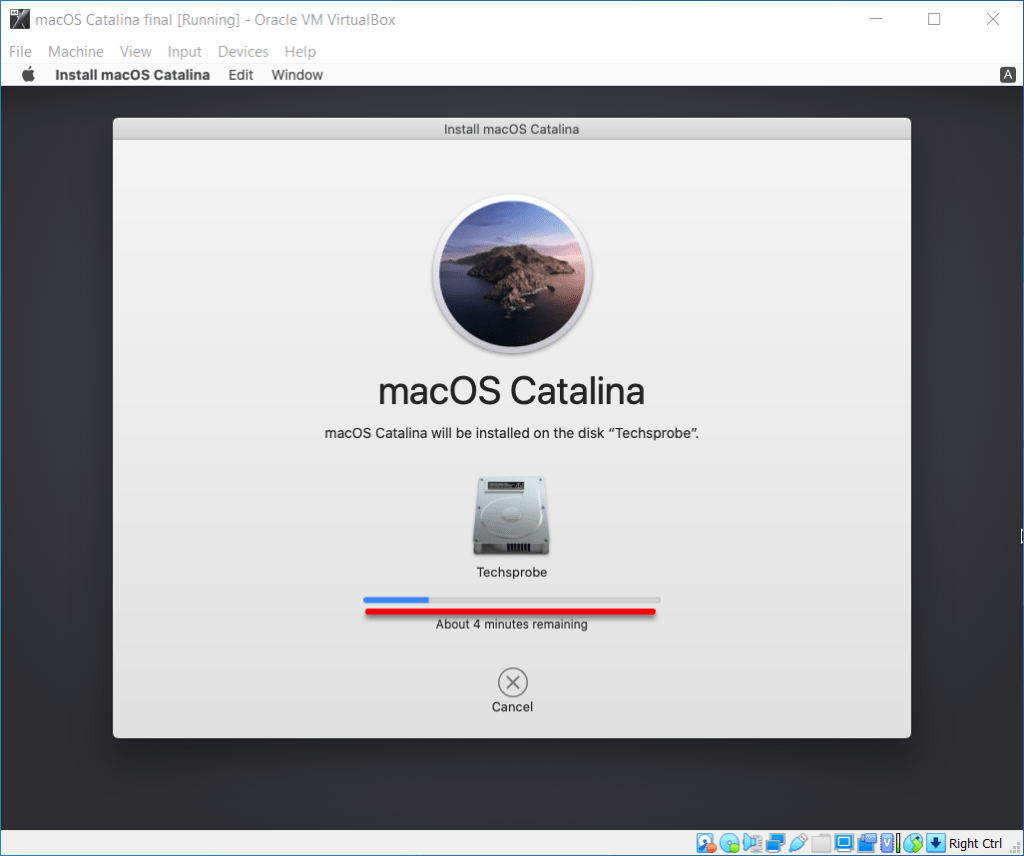Open the Window menu in macOS
Screen dimensions: 1024x856
click(x=297, y=74)
